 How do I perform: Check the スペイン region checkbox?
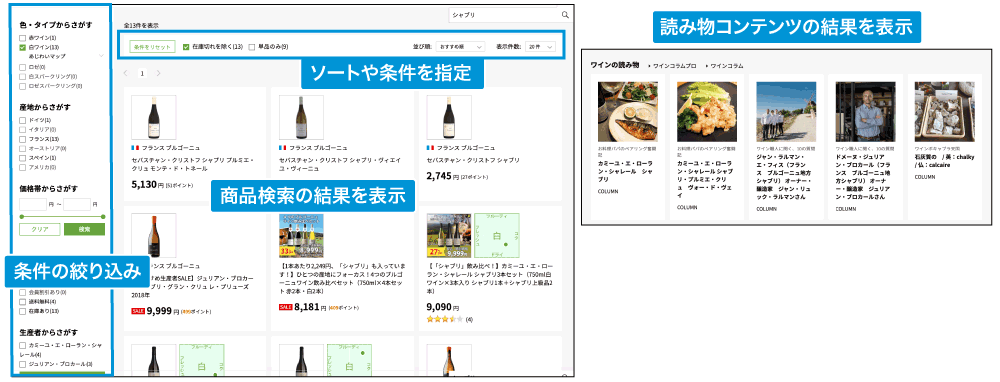point(23,158)
